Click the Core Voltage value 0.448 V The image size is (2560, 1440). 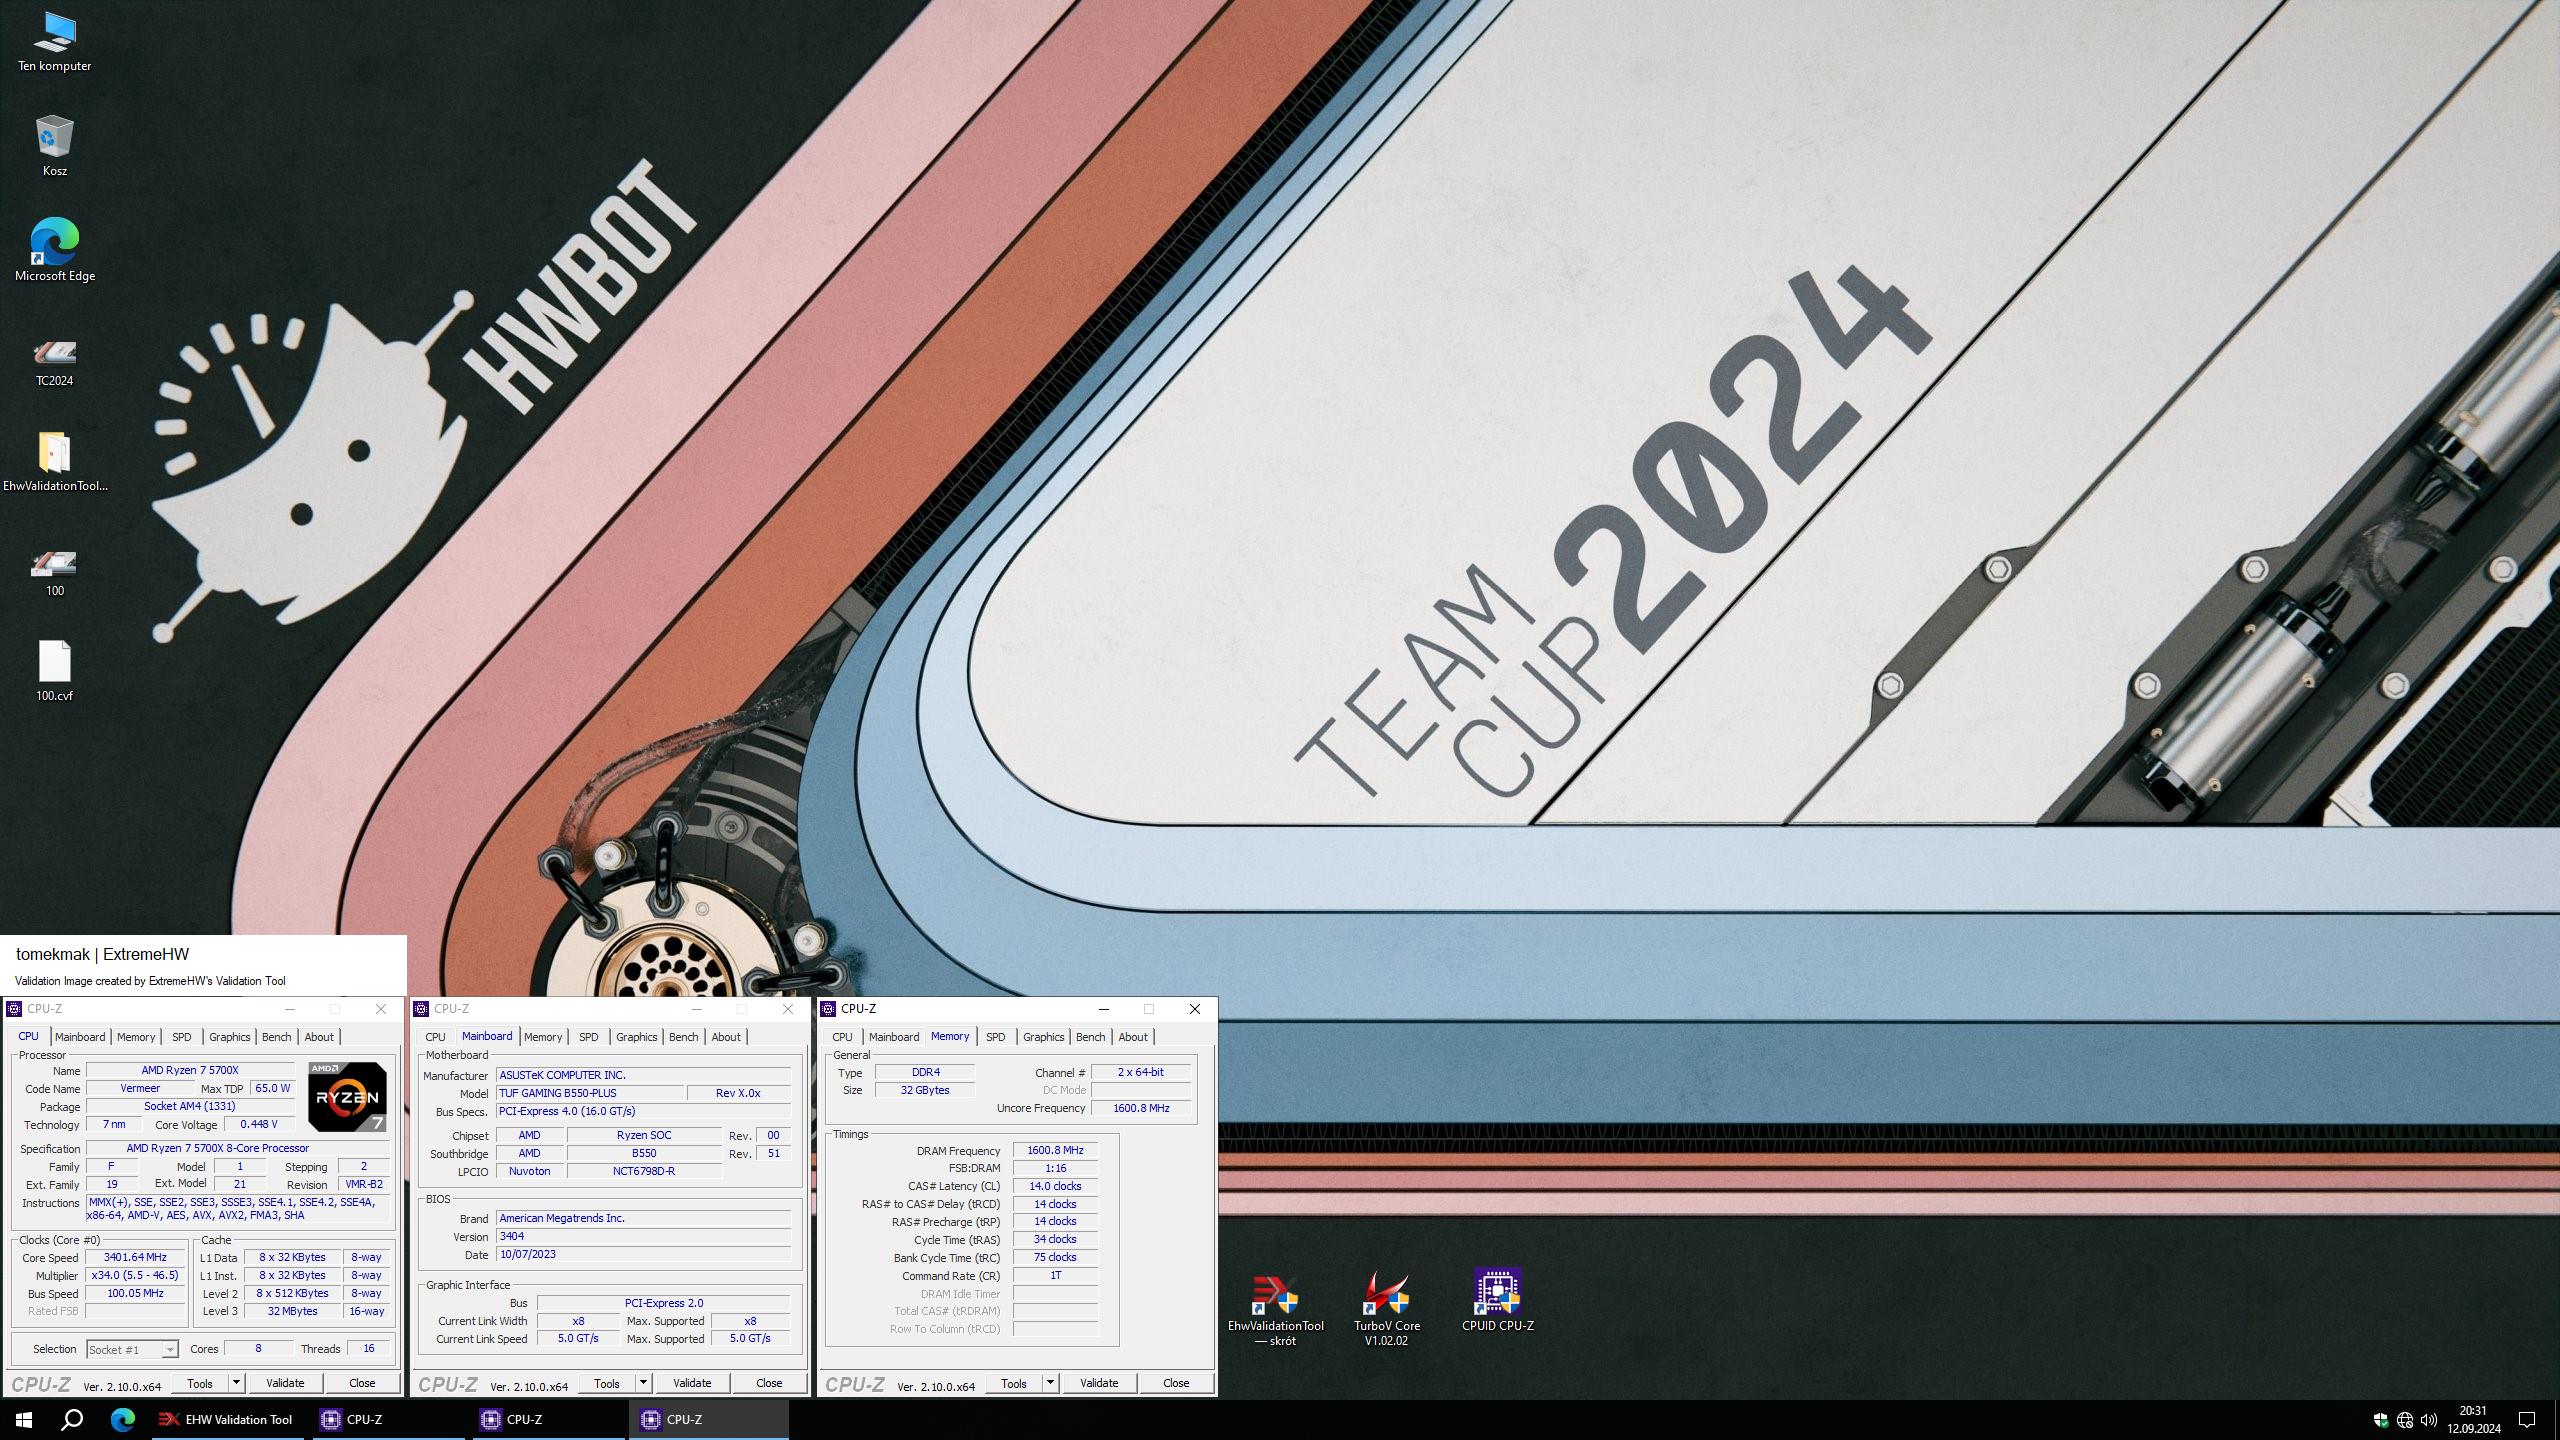[x=258, y=1124]
